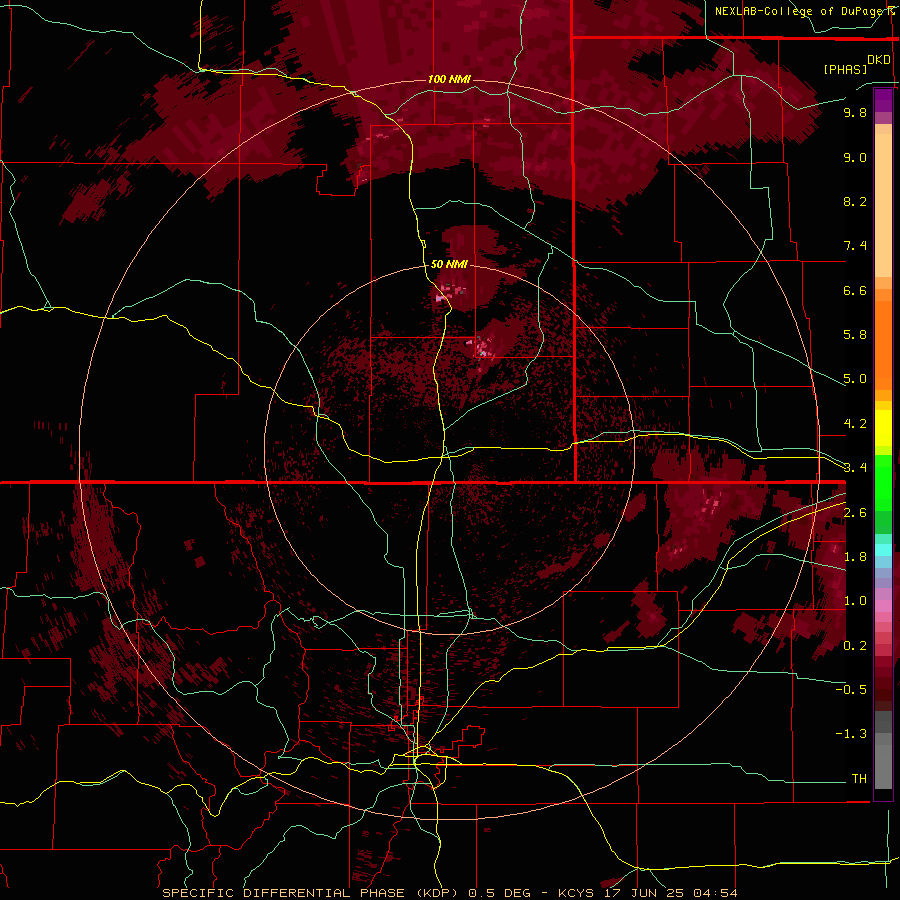Click the "100 NMI" range ring label
The height and width of the screenshot is (900, 900).
coord(449,79)
